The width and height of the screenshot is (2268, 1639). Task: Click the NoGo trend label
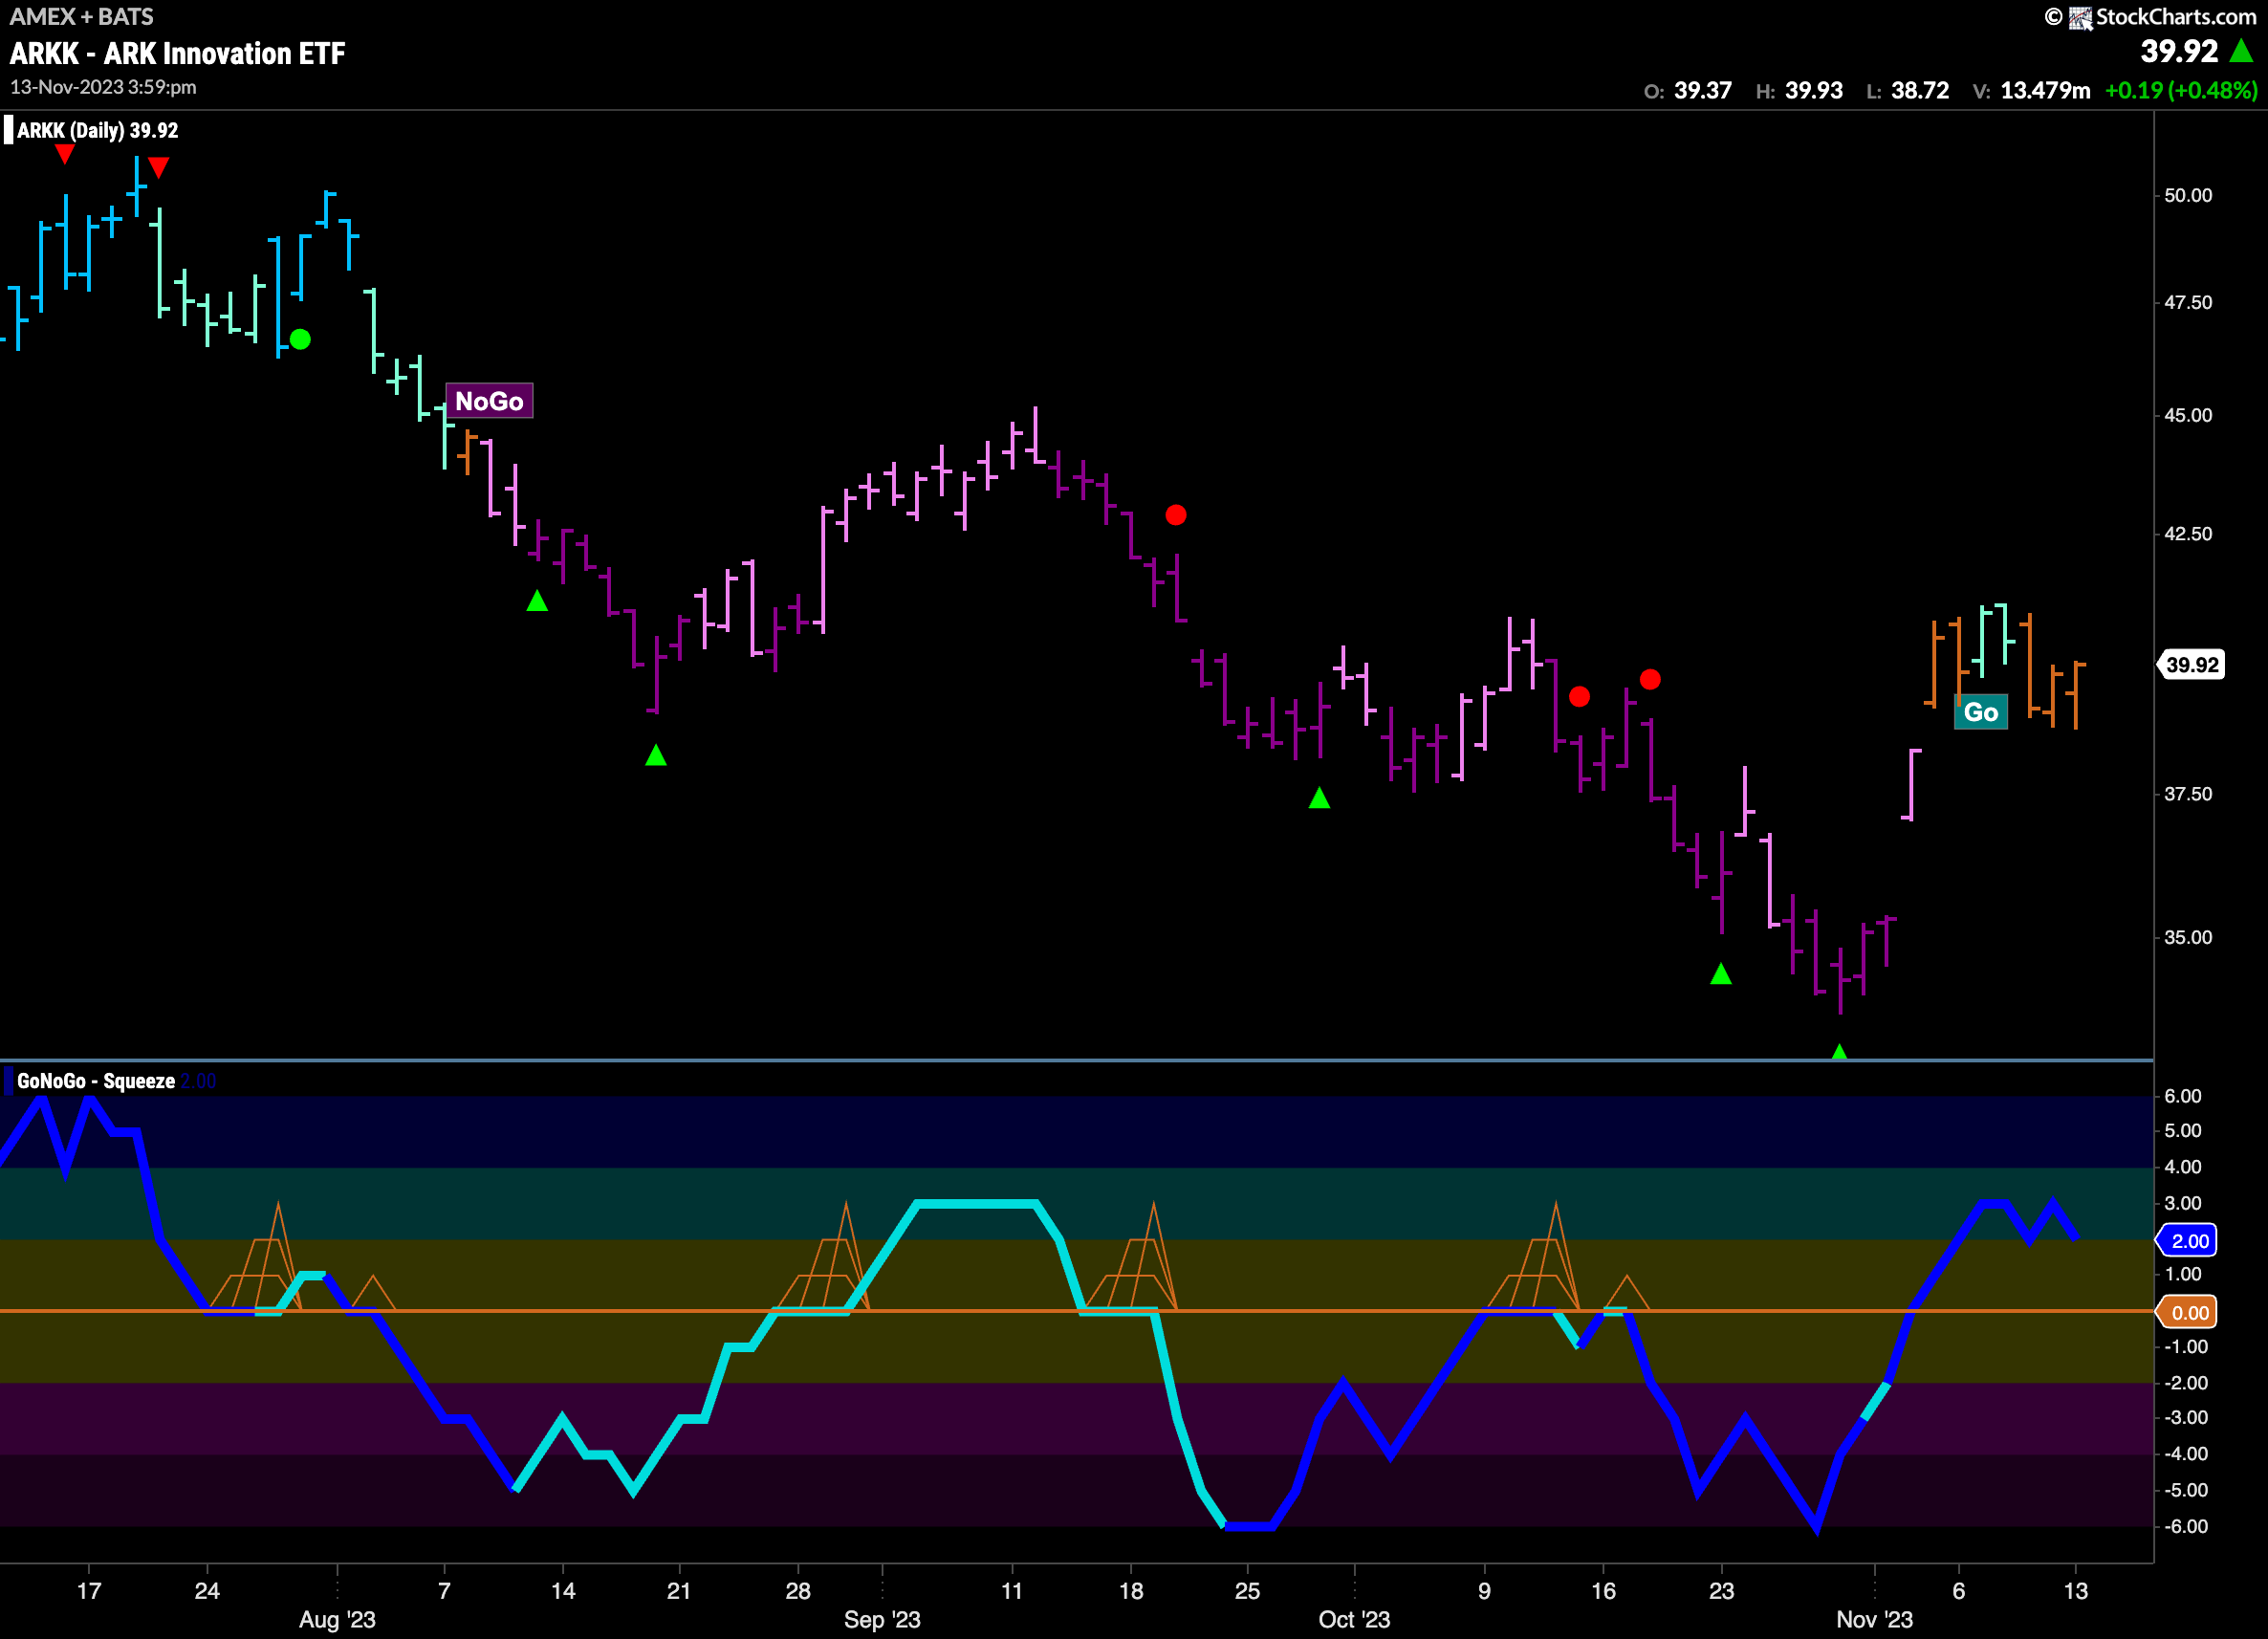pyautogui.click(x=489, y=401)
